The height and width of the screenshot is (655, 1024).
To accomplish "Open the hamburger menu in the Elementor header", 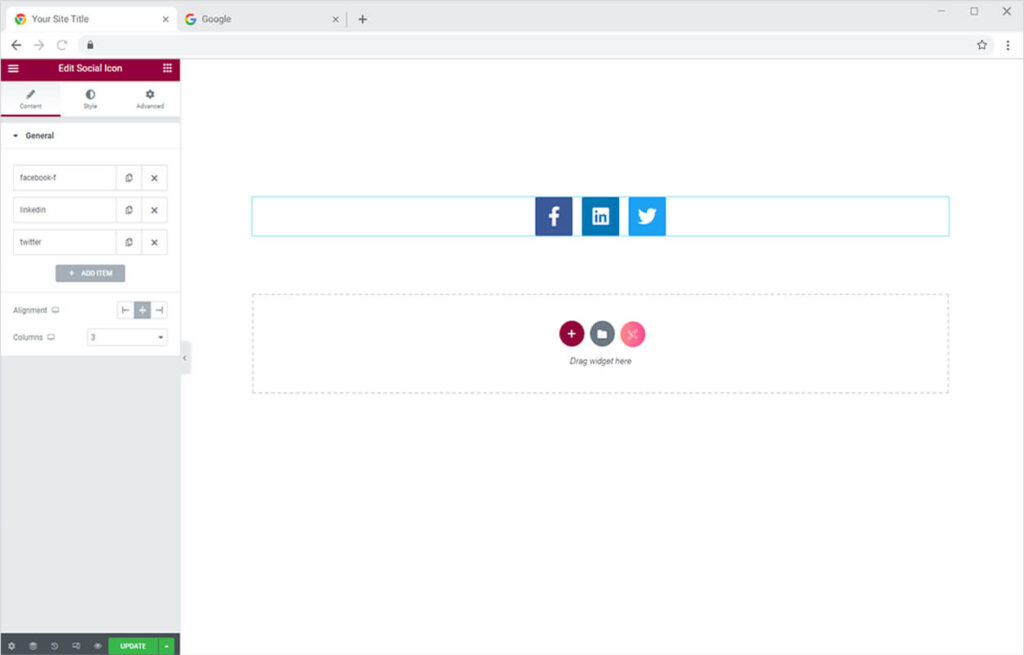I will click(13, 68).
